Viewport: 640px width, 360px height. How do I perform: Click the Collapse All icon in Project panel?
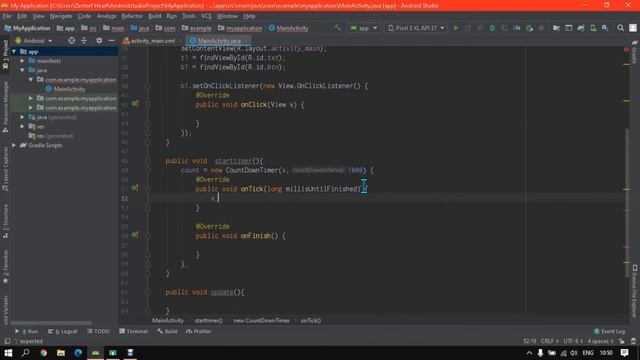tap(84, 41)
